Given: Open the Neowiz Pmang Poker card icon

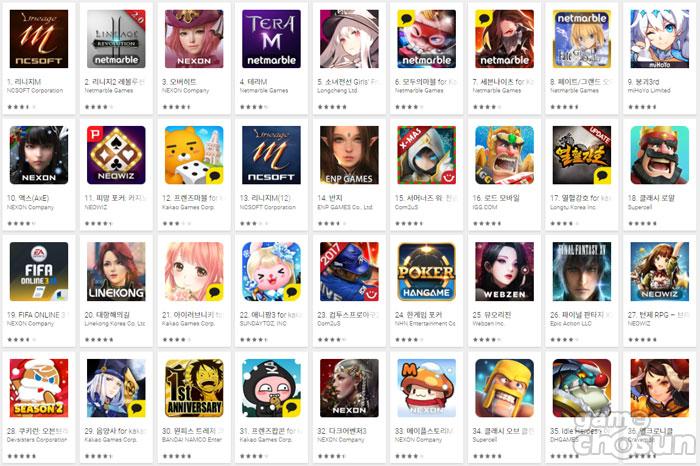Looking at the screenshot, I should tap(116, 155).
